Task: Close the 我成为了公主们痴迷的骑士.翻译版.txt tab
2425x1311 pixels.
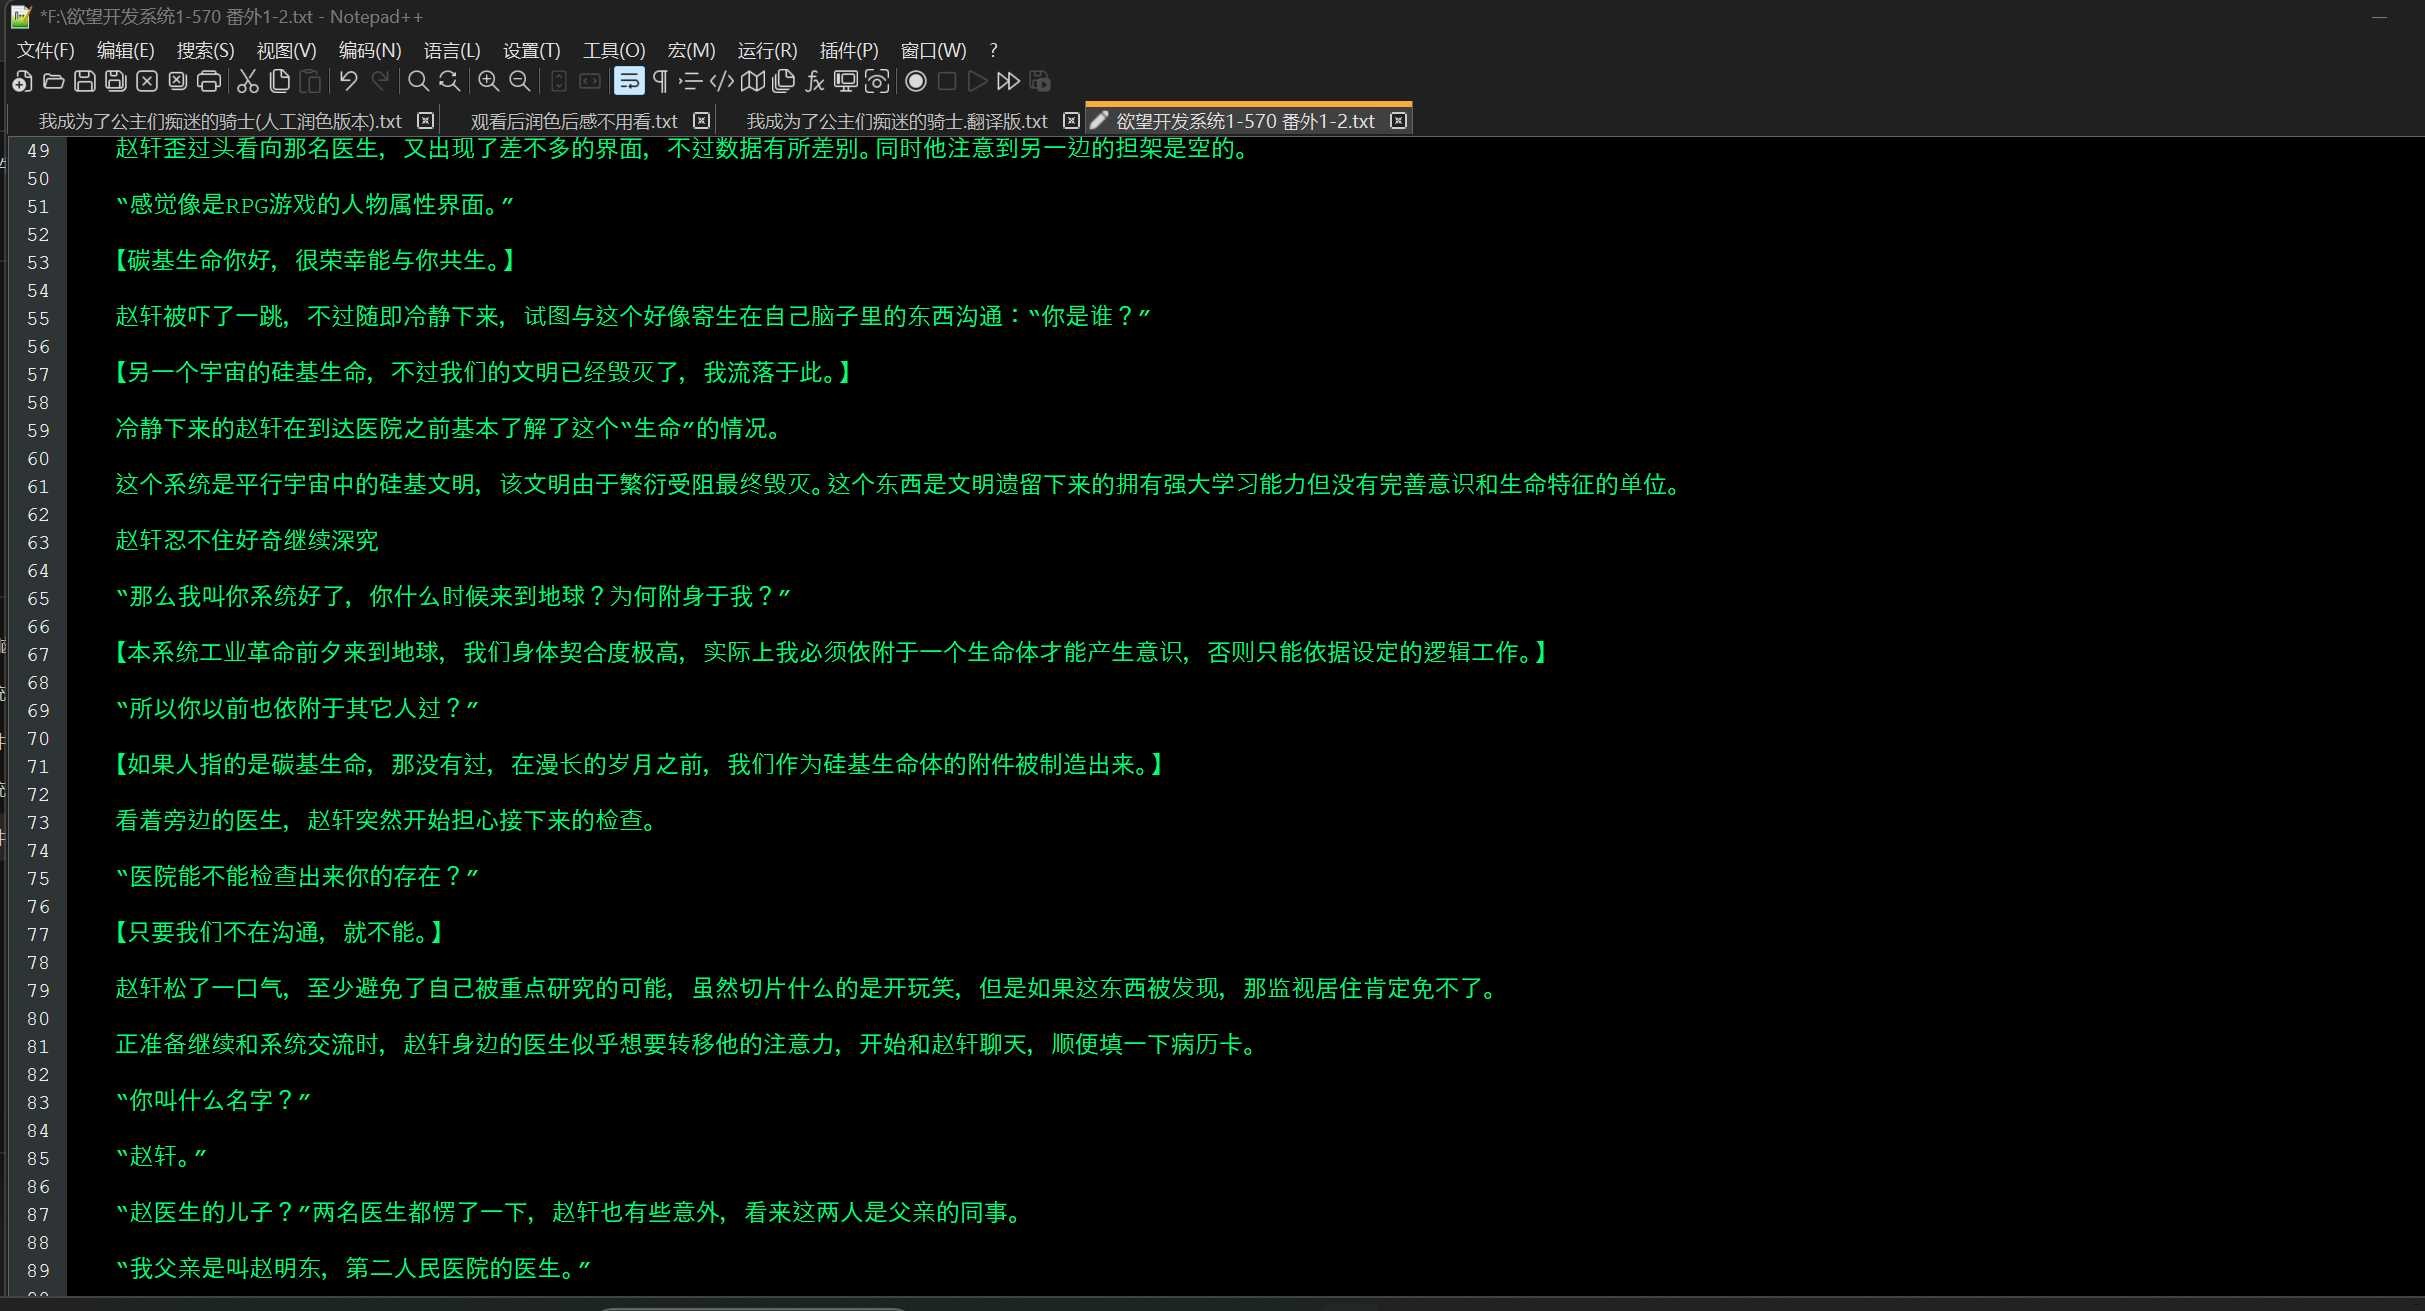Action: tap(1071, 121)
